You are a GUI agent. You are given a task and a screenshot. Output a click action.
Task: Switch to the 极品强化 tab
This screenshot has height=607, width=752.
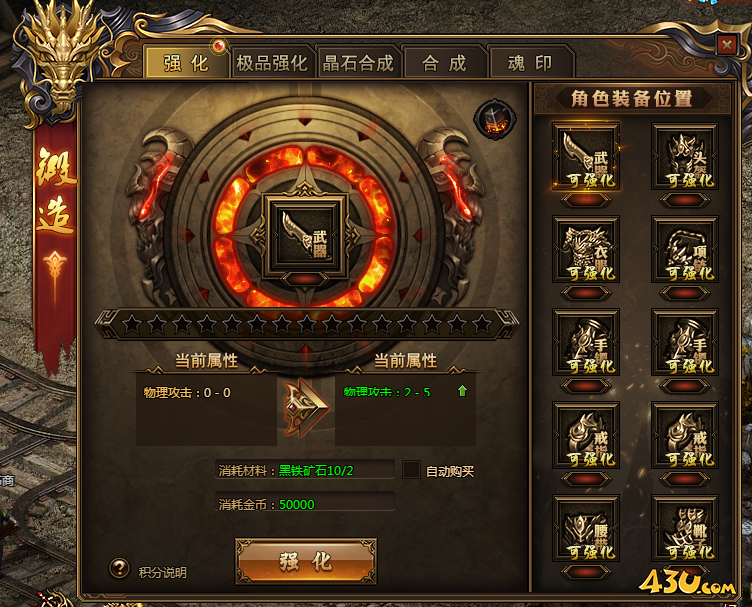click(x=272, y=62)
